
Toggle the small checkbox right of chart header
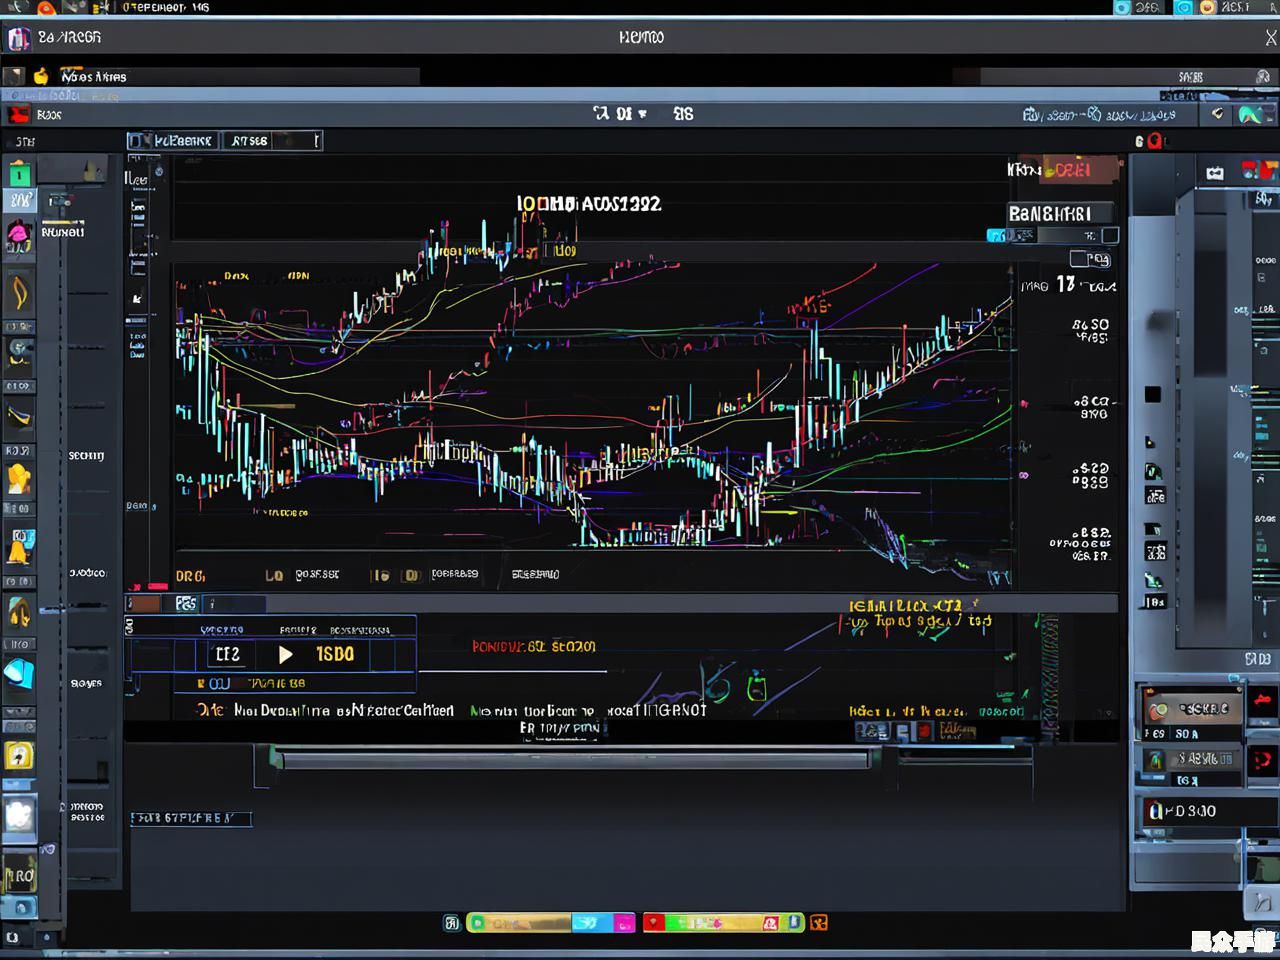(x=1109, y=236)
